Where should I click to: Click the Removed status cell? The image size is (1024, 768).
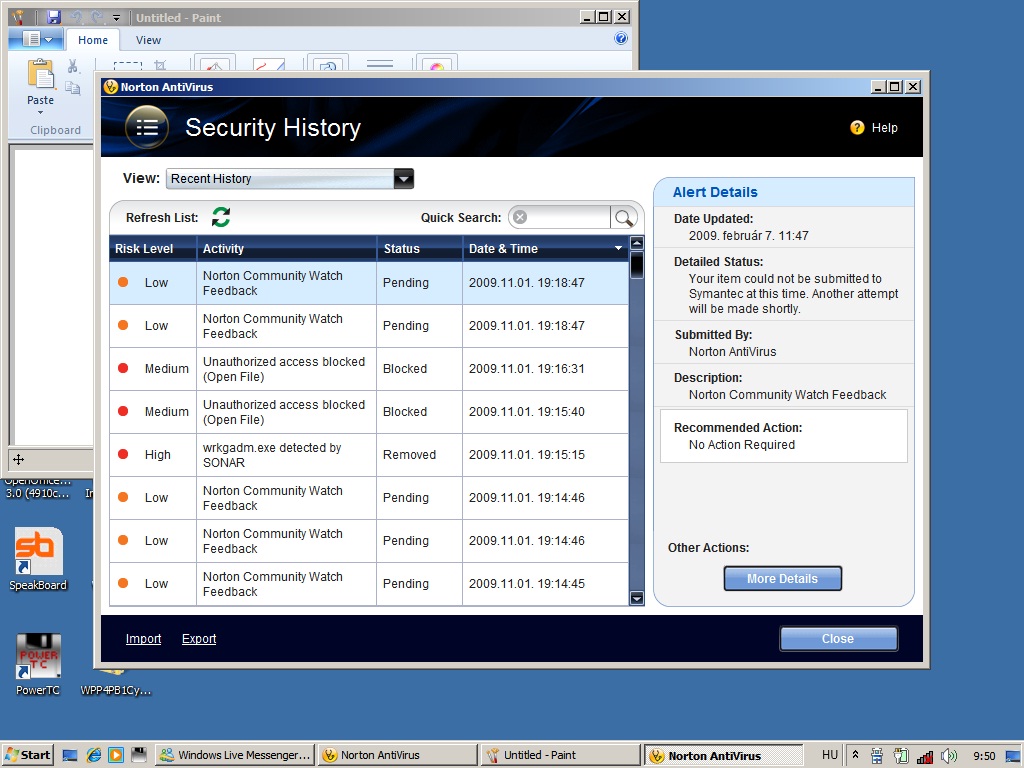tap(419, 455)
